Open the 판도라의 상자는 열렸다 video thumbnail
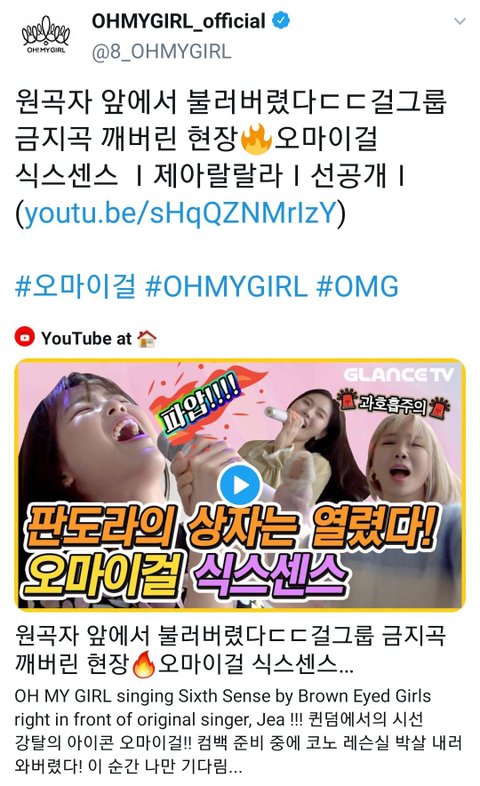480x786 pixels. tap(240, 485)
